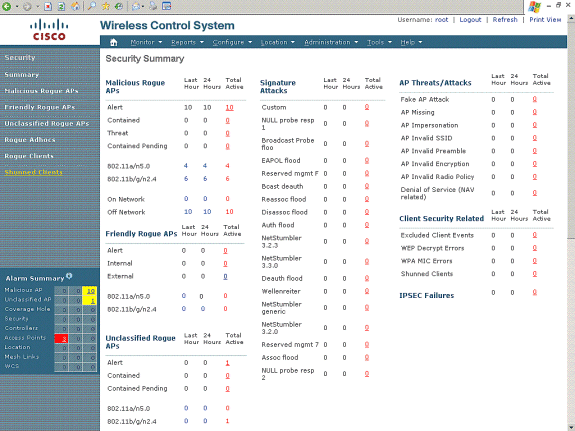Open the Back button history dropdown arrow
The width and height of the screenshot is (575, 431).
(x=17, y=6)
